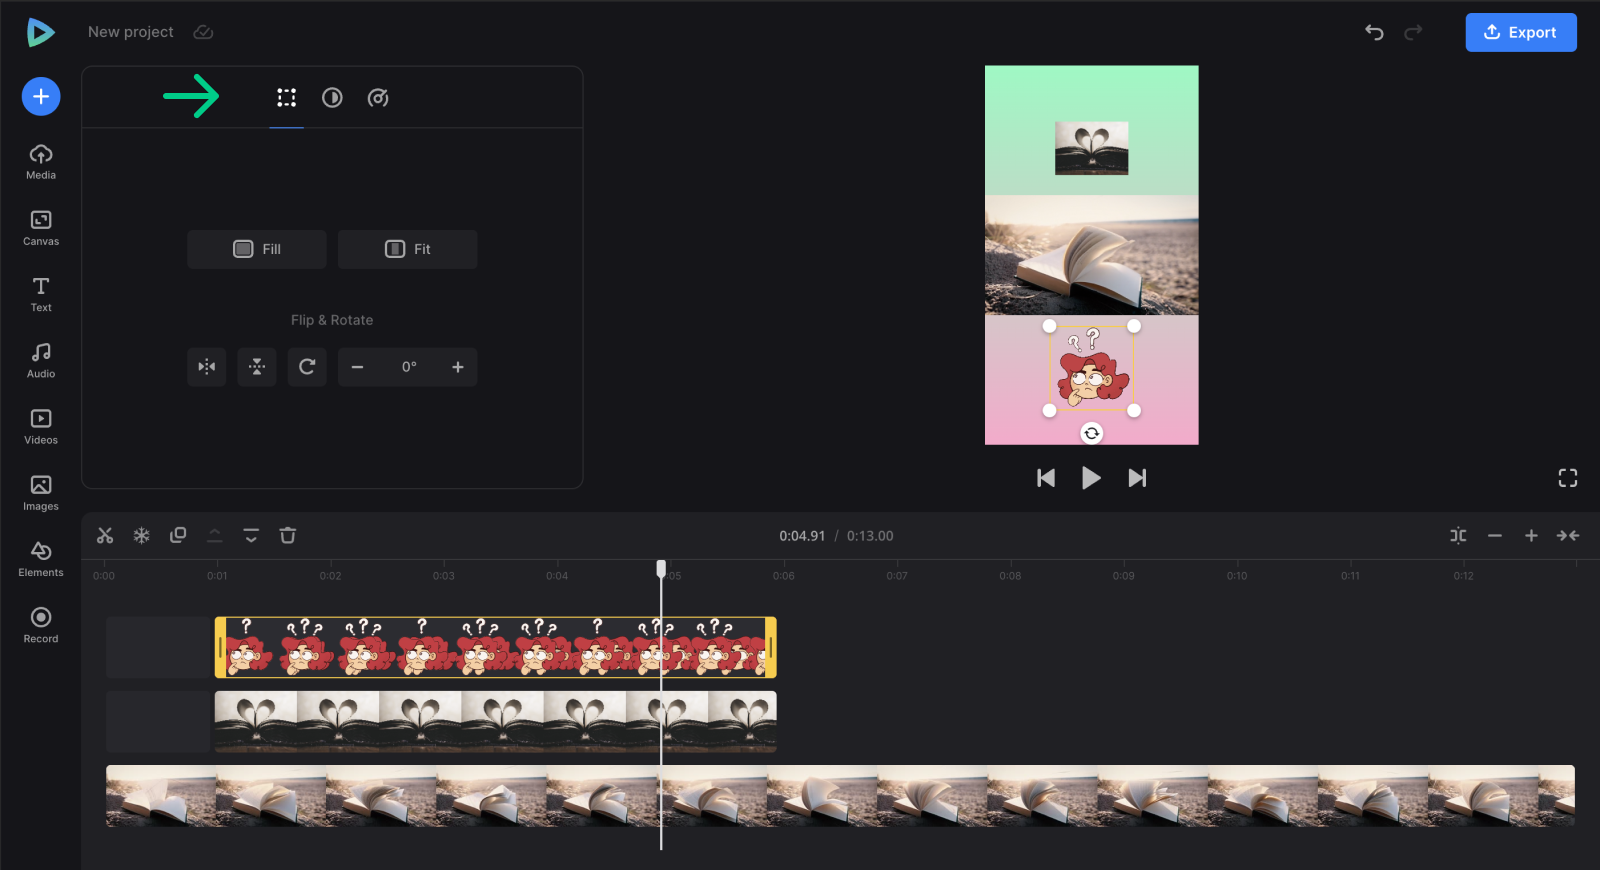Rotate the clip 90 degrees clockwise

pos(307,367)
